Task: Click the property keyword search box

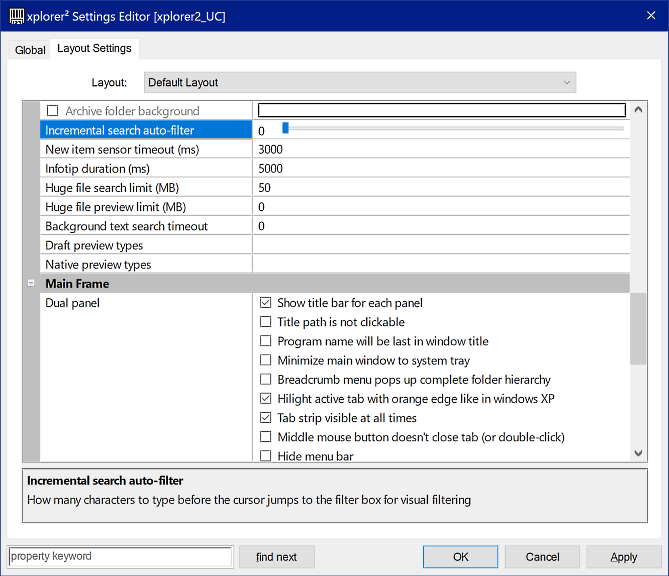Action: point(120,556)
